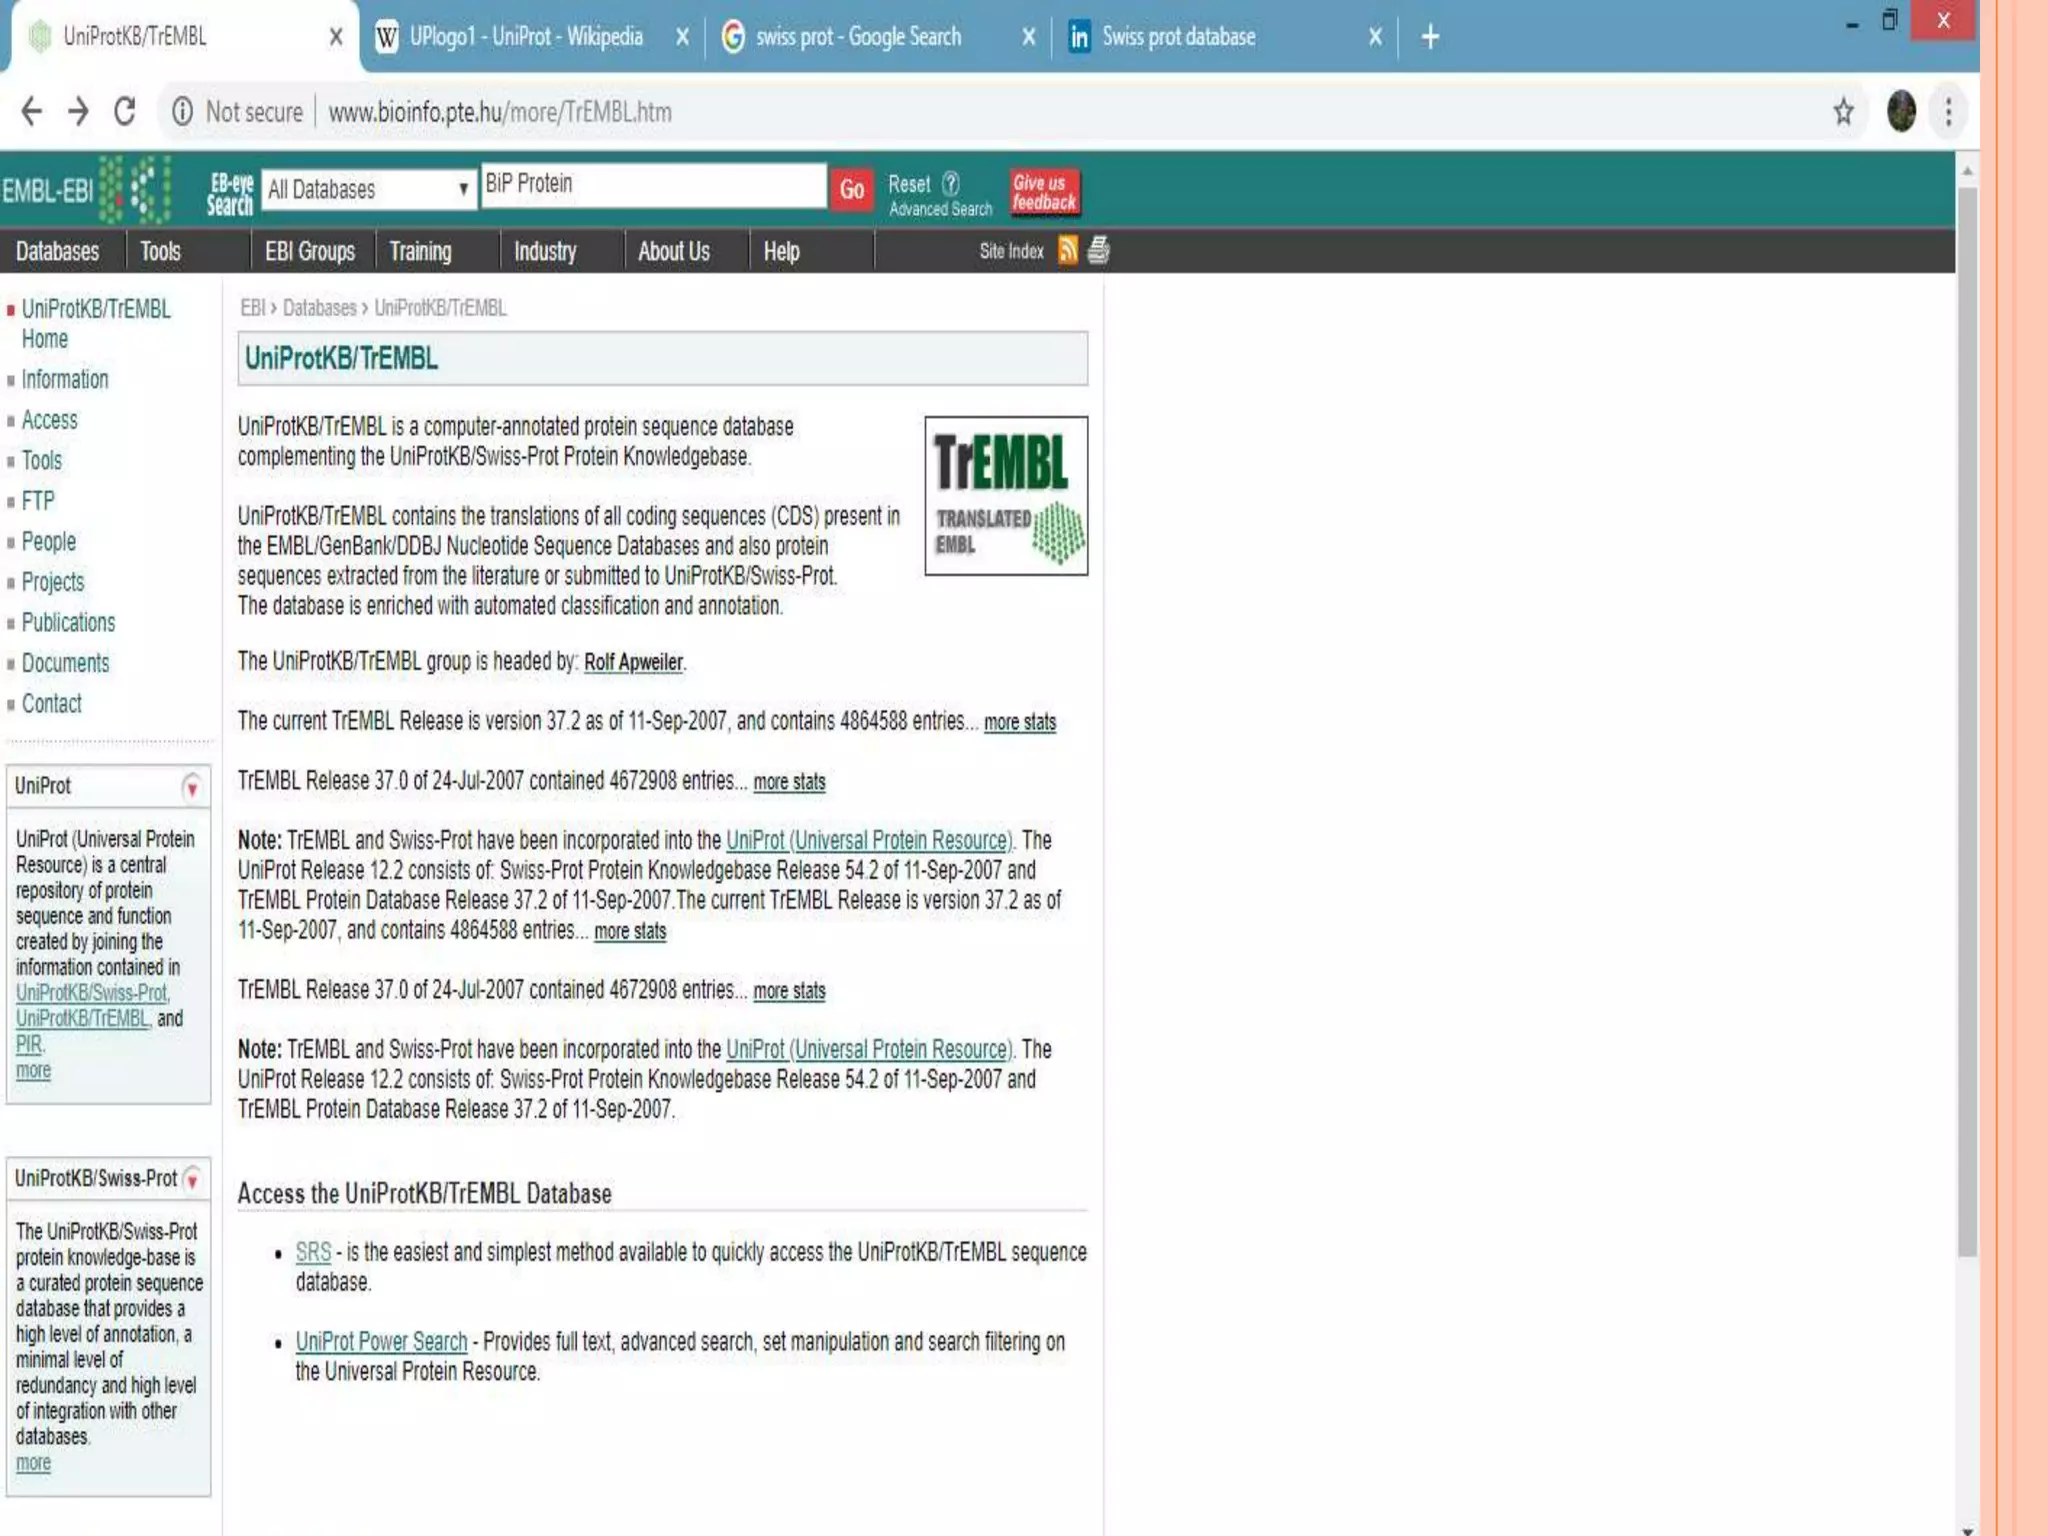The image size is (2048, 1536).
Task: Open a new browser tab
Action: (1430, 37)
